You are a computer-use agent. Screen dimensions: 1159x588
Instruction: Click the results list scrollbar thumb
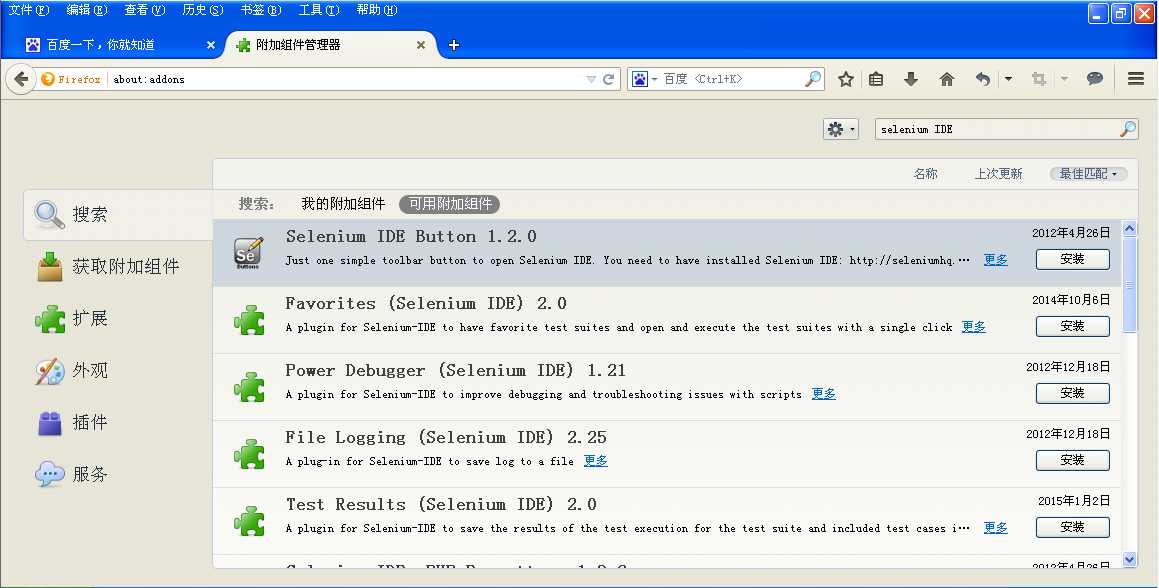1129,285
